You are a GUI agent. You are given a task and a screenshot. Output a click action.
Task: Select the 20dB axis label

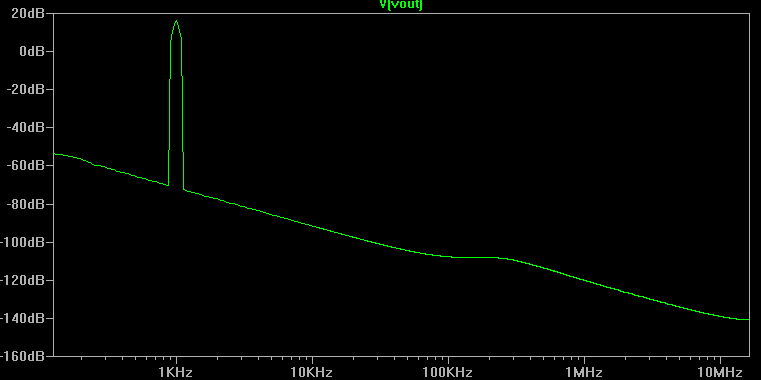27,13
